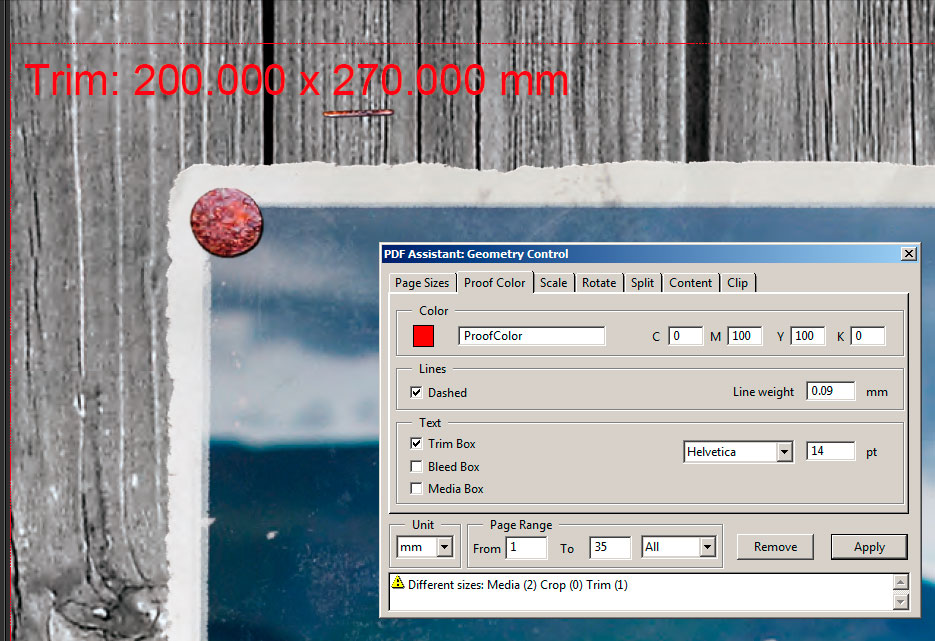Edit the ProofColor name field
Viewport: 935px width, 641px height.
click(531, 336)
